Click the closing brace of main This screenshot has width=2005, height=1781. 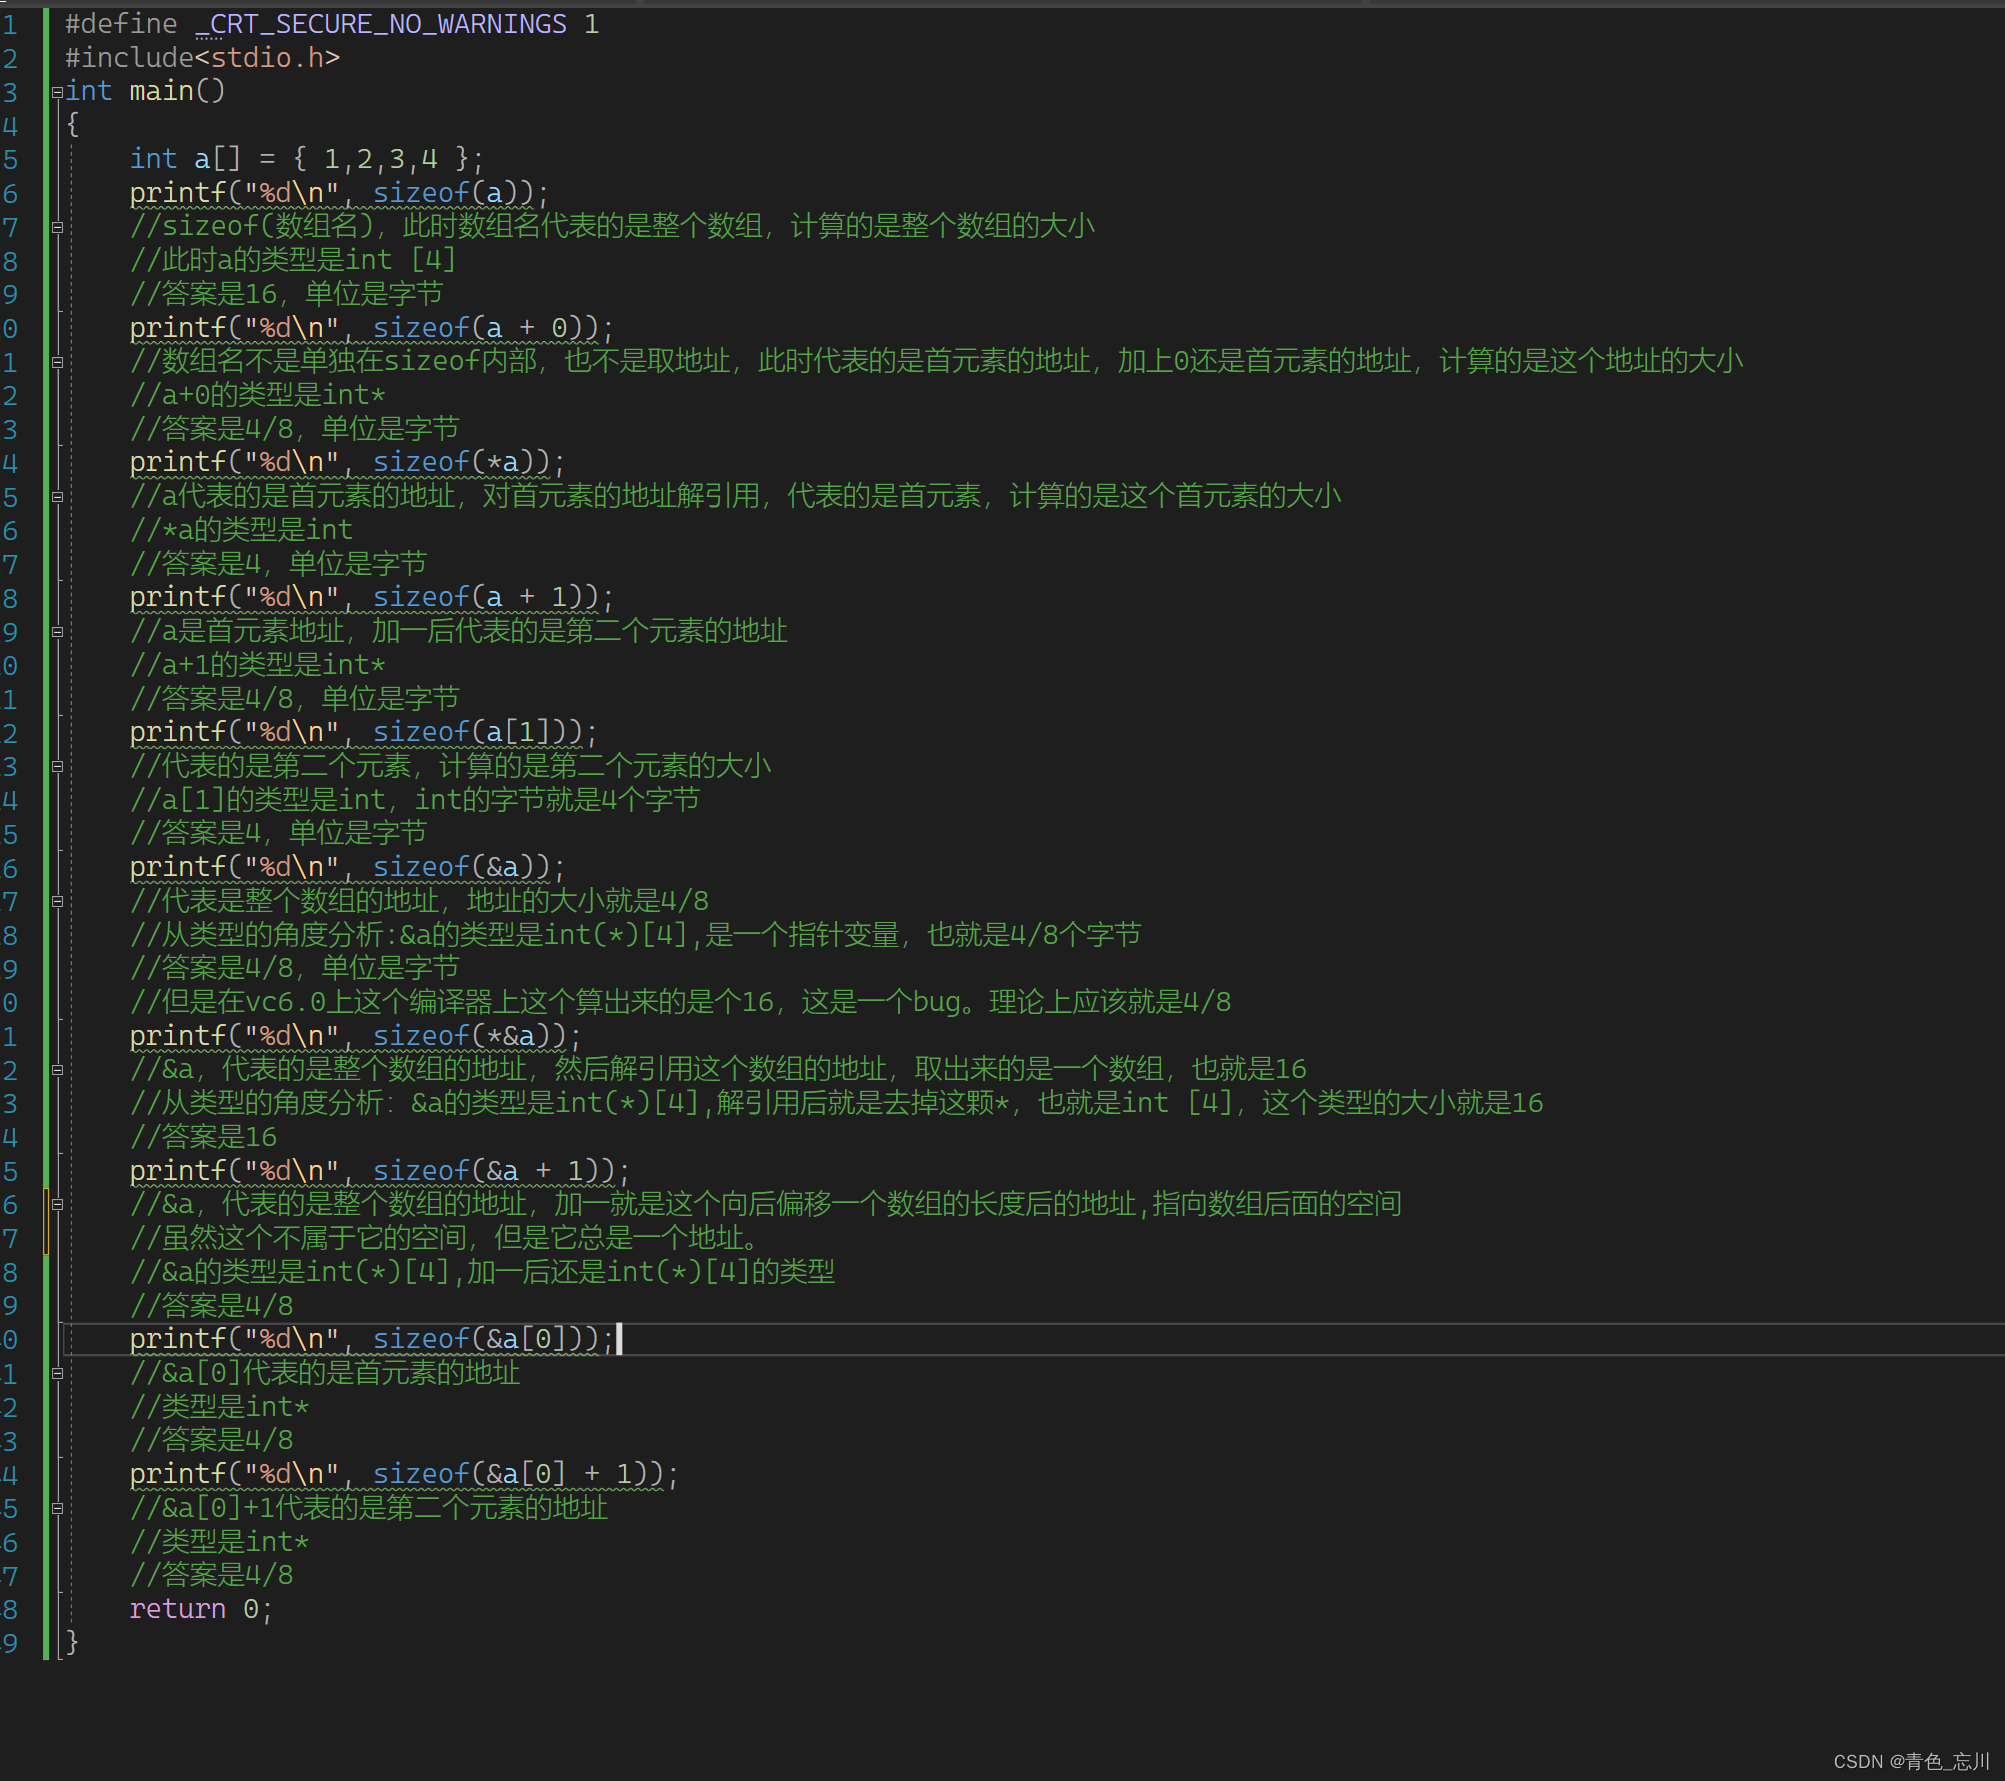pos(72,1642)
